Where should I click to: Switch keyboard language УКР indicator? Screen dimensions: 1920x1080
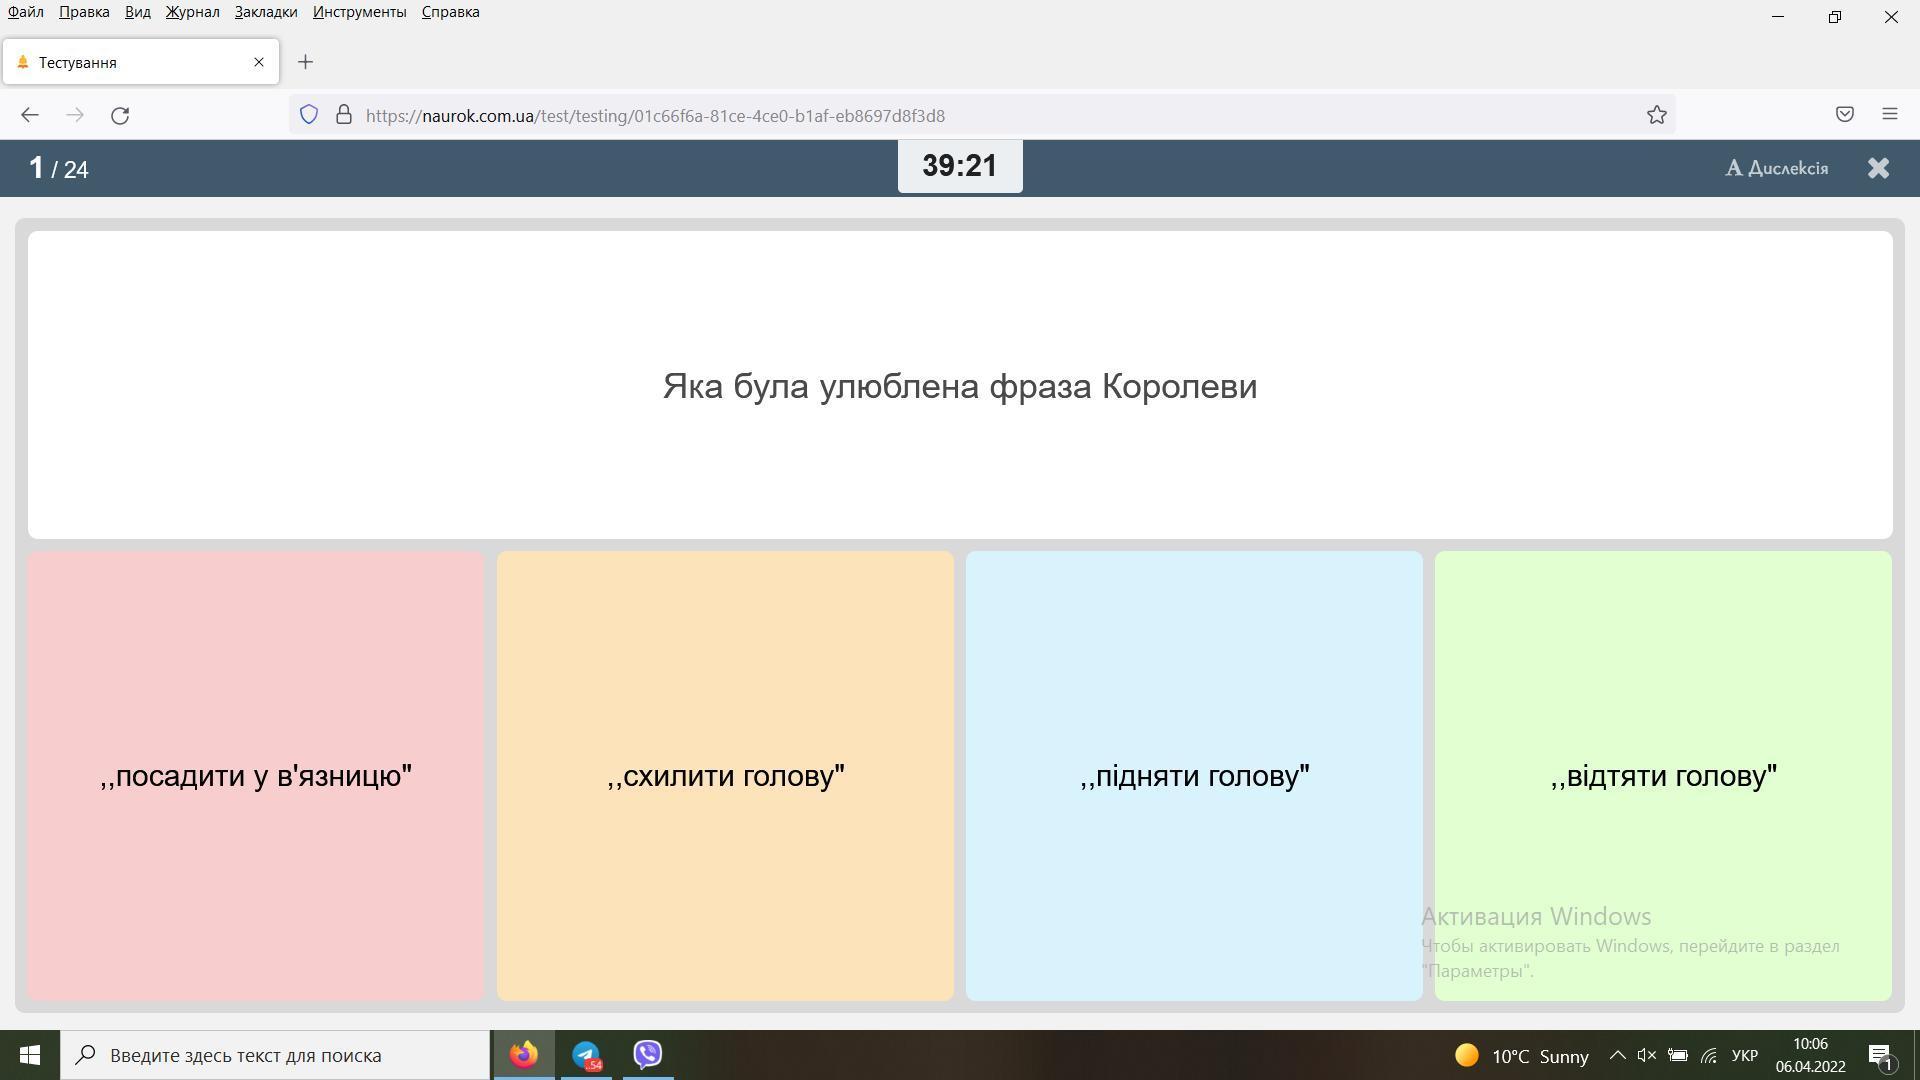coord(1744,1056)
